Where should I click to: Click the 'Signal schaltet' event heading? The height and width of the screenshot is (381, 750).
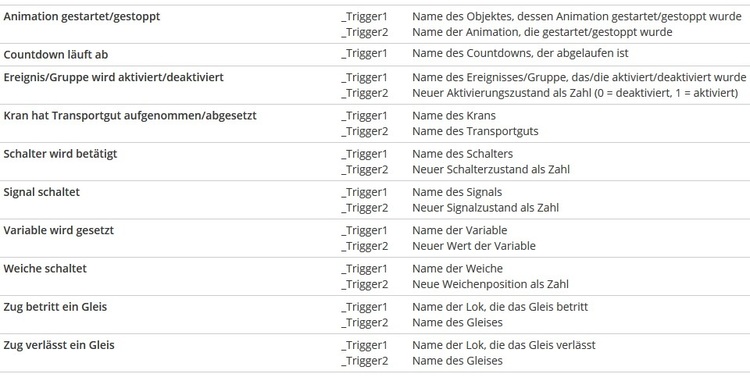coord(42,192)
